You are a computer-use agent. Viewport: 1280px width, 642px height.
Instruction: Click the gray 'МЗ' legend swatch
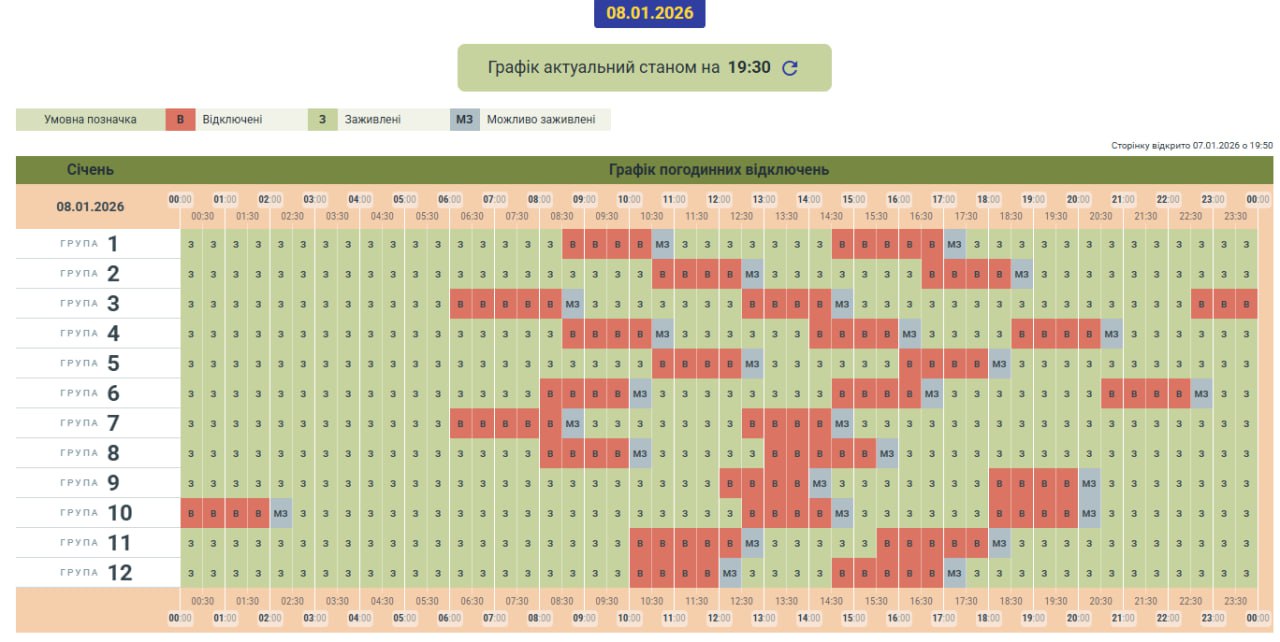click(464, 120)
